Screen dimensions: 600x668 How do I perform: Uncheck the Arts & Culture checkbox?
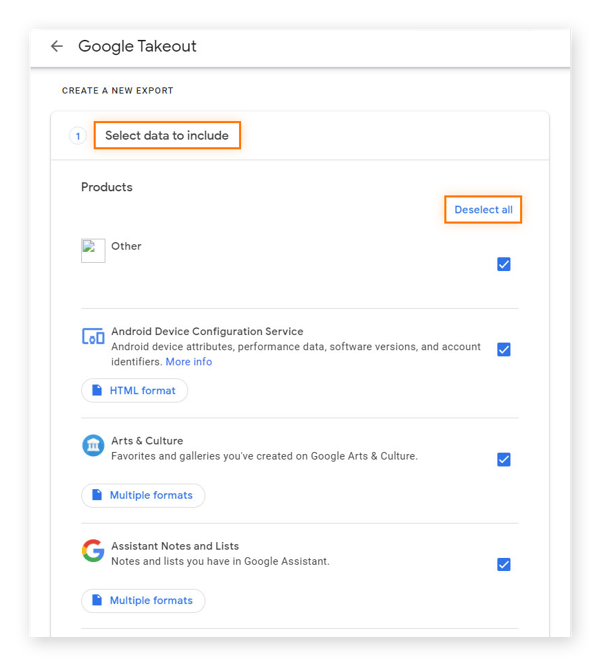click(504, 460)
